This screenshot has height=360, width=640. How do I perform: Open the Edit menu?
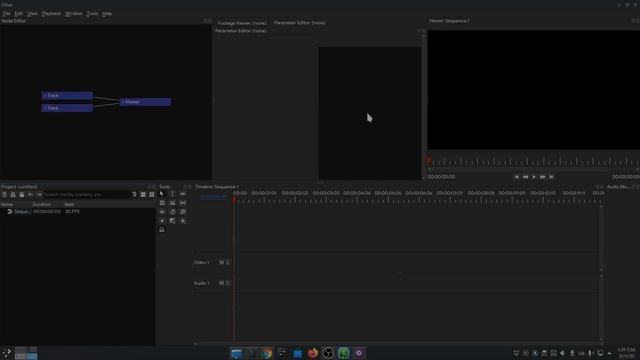19,13
